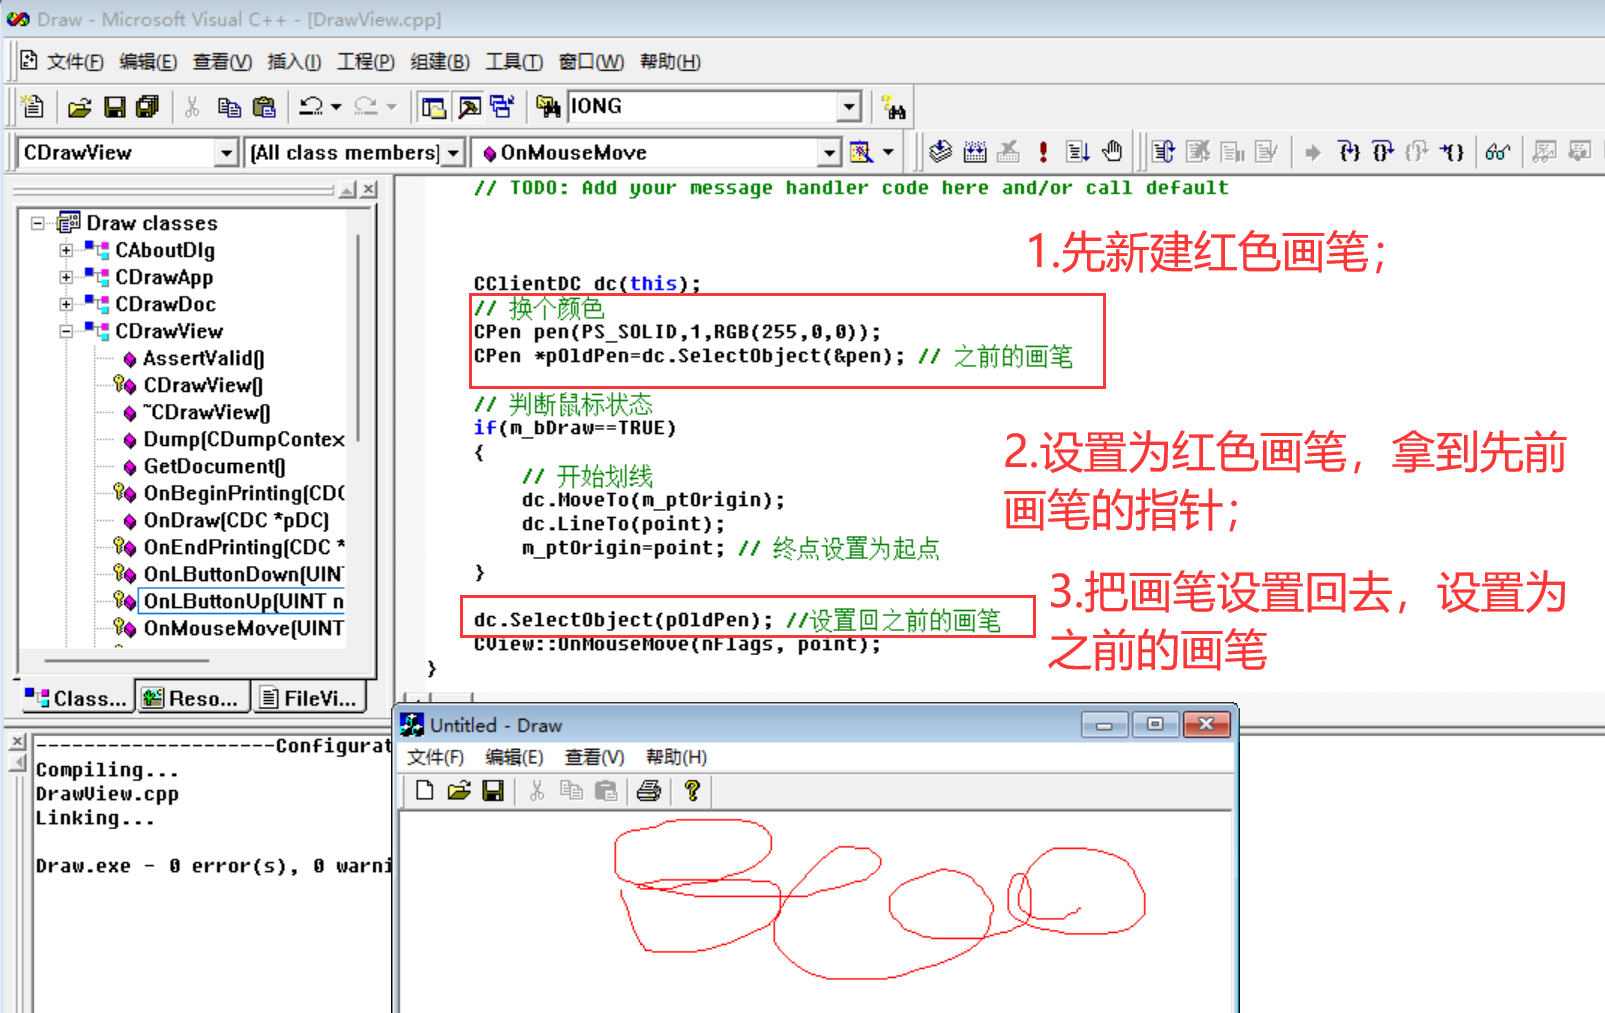1605x1013 pixels.
Task: Click the red exclamation Execute Program icon
Action: pyautogui.click(x=1043, y=152)
